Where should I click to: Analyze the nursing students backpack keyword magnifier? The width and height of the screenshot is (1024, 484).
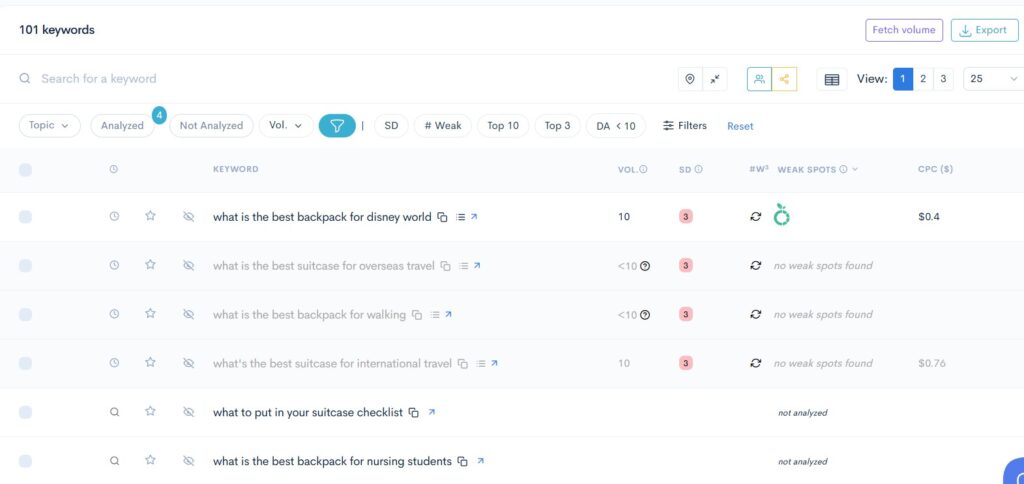click(x=114, y=461)
